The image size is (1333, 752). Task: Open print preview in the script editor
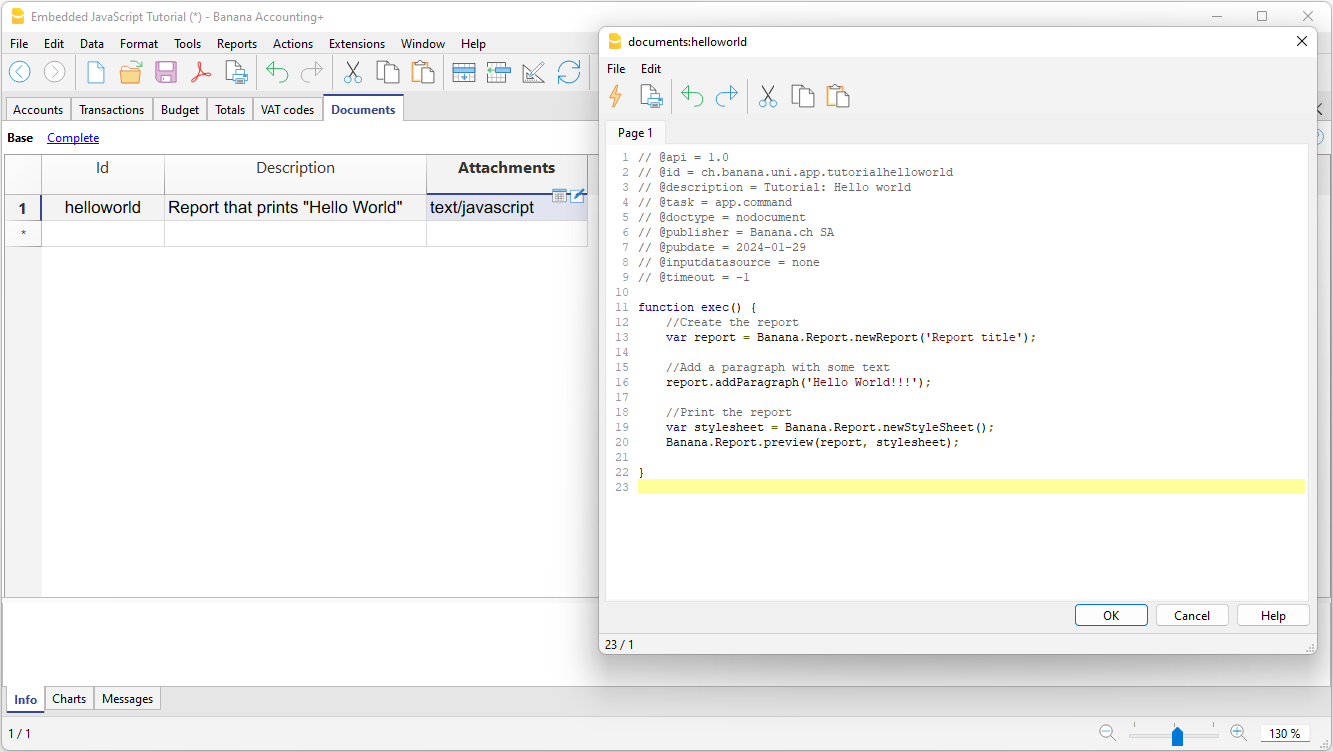point(651,95)
